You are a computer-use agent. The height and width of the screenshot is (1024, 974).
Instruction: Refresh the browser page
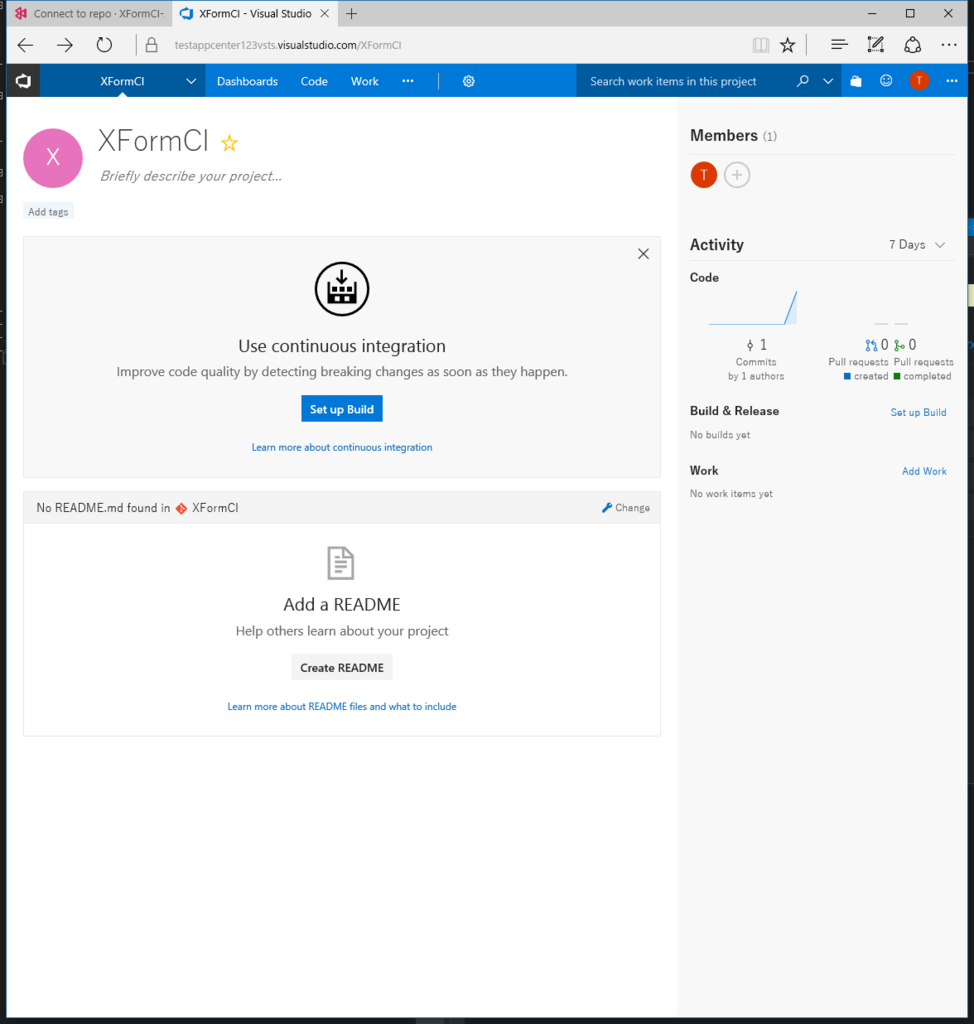point(104,45)
